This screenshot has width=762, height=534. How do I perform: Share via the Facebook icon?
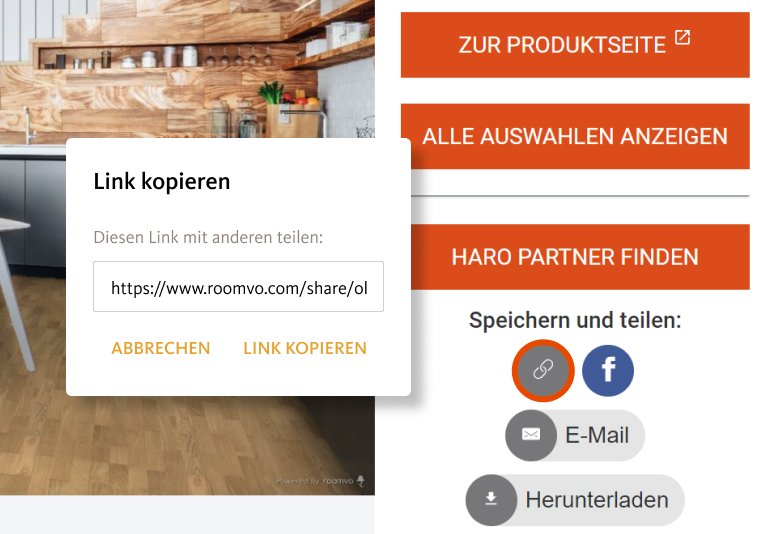[x=608, y=370]
